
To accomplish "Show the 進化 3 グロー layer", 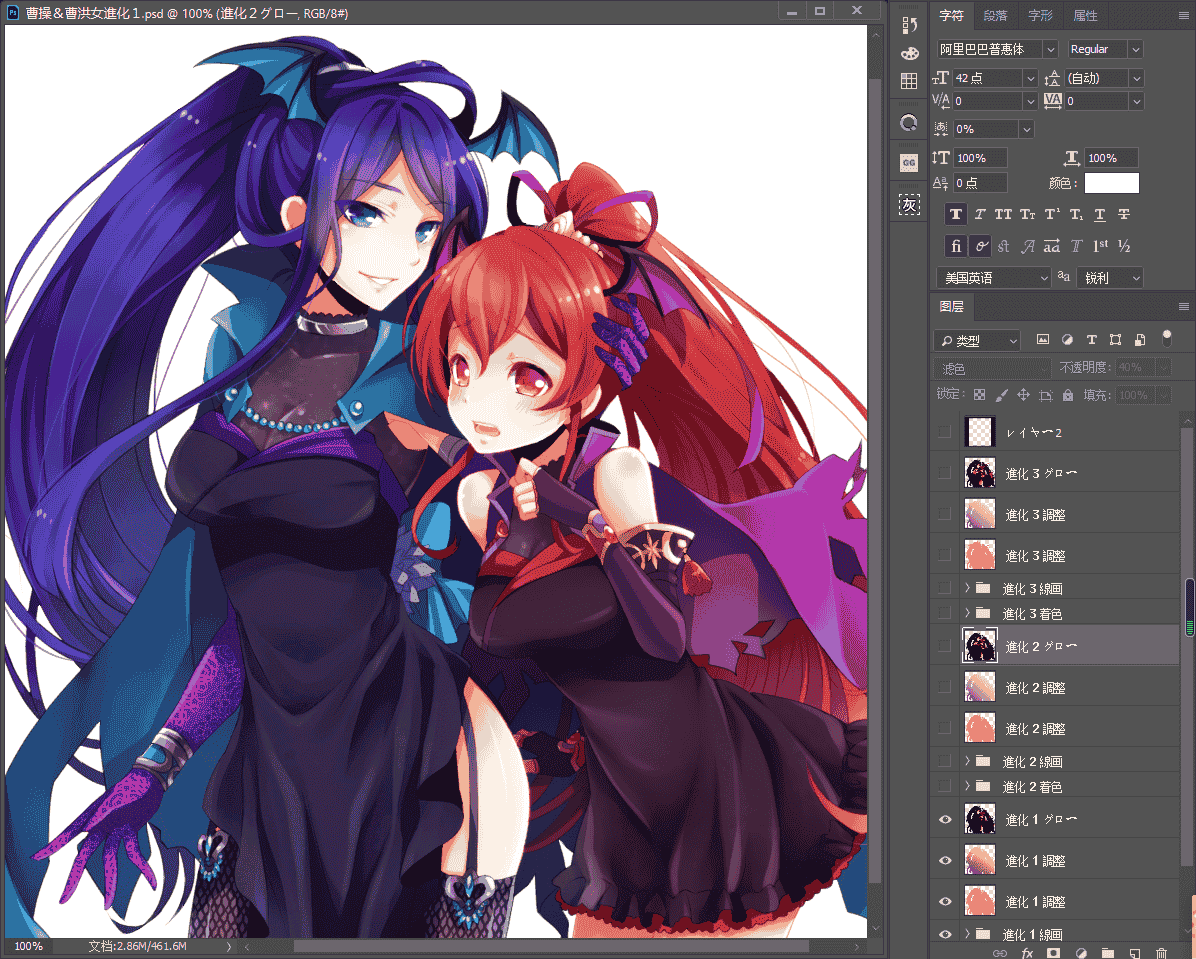I will click(x=945, y=473).
